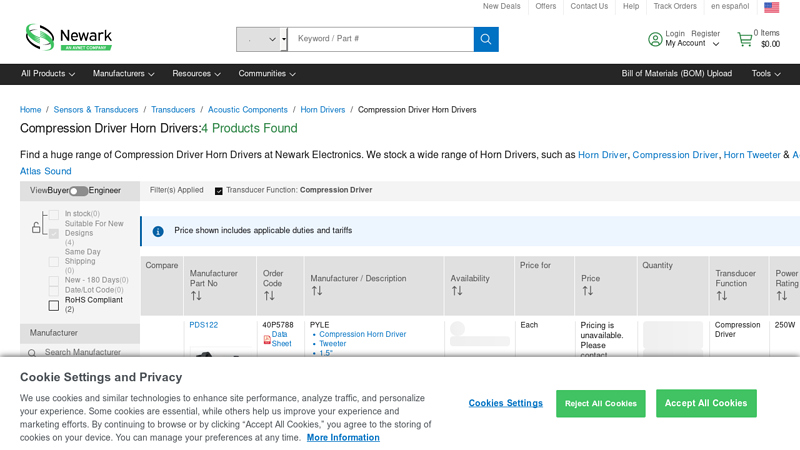Check the Same Day Shipping checkbox
800x450 pixels.
54,262
